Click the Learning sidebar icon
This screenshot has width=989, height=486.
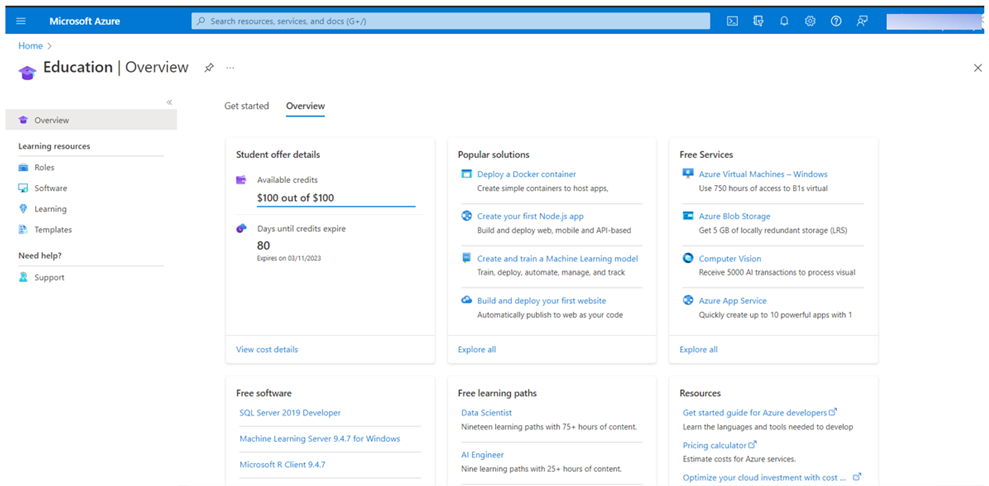tap(23, 209)
